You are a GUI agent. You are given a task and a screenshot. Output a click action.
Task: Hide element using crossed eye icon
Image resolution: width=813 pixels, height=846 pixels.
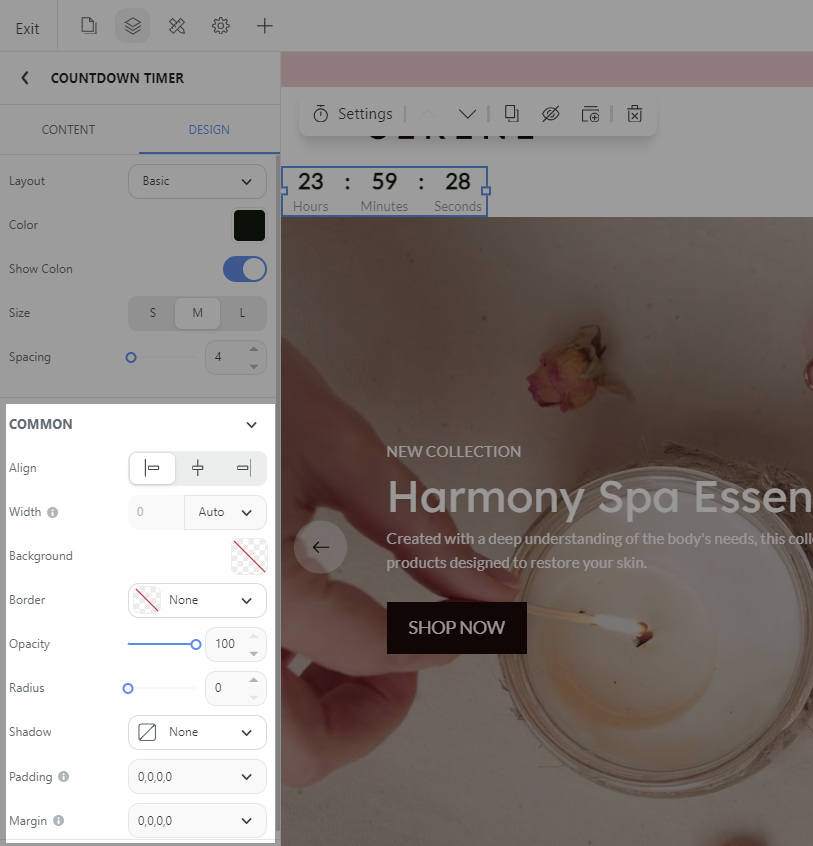550,114
